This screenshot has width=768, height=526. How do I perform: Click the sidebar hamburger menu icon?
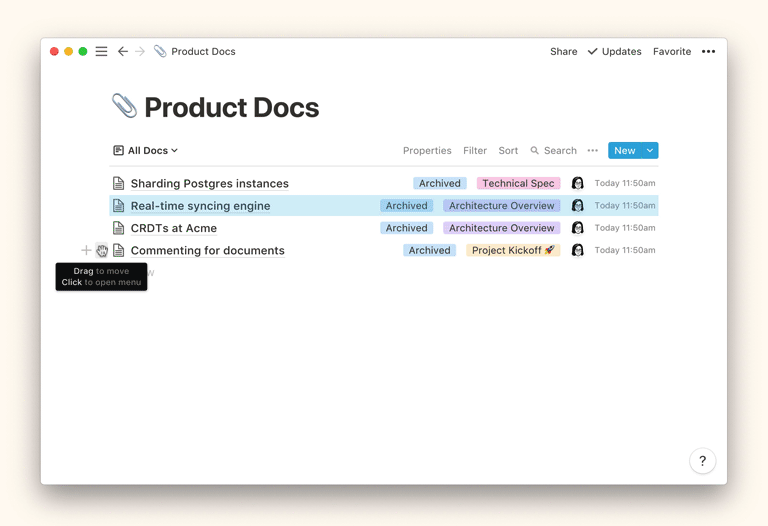[101, 51]
